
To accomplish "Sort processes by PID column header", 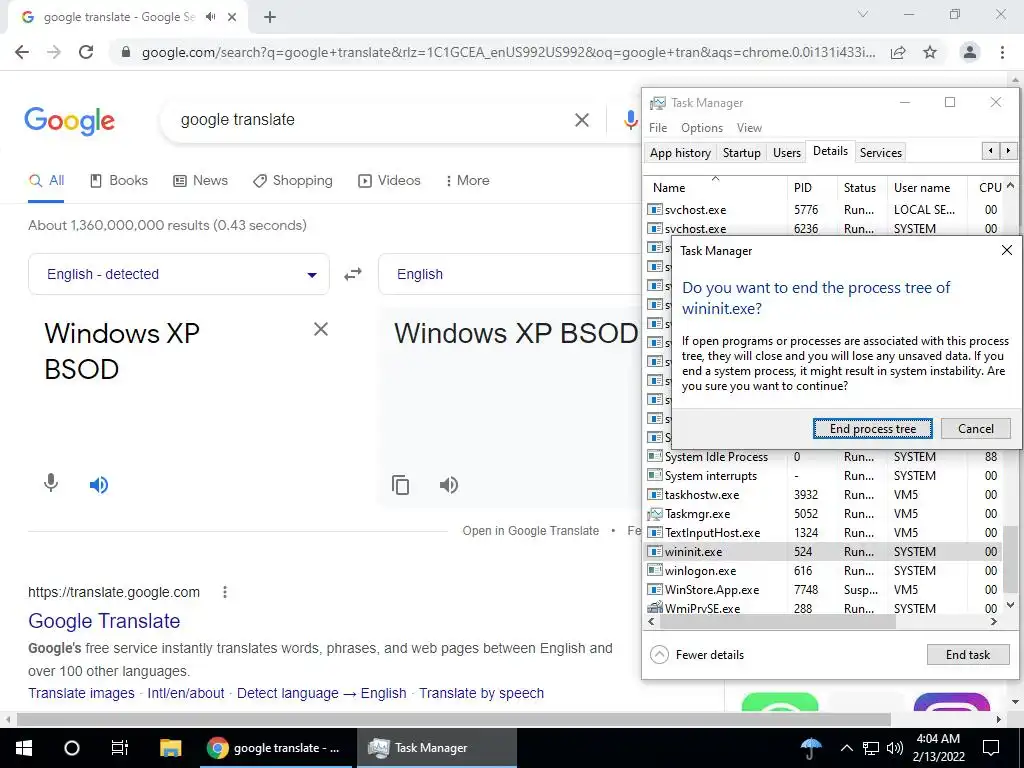I will point(812,187).
